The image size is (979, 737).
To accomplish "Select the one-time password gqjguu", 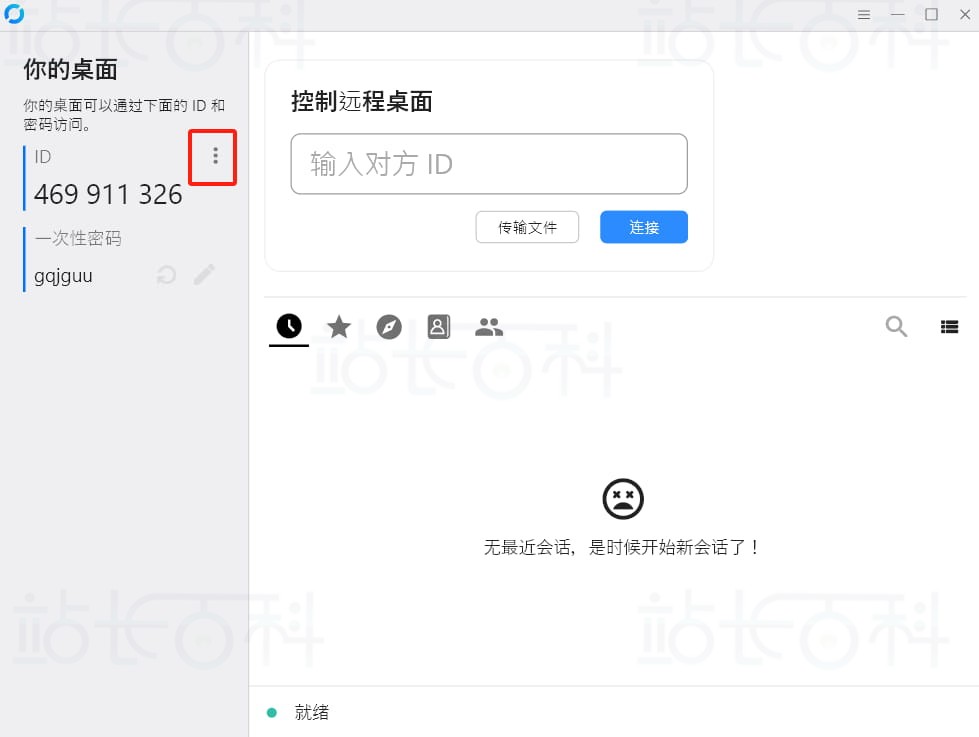I will point(62,275).
